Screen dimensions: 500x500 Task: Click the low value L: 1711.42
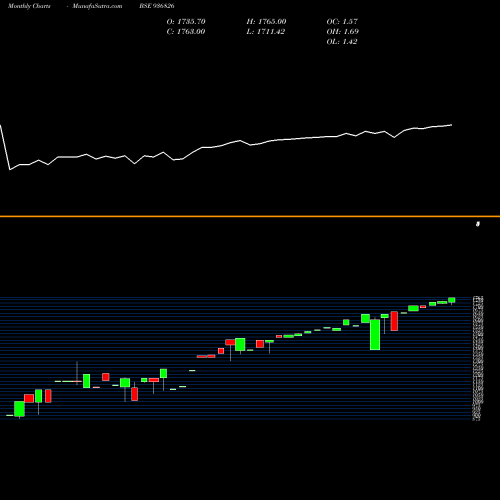pyautogui.click(x=266, y=32)
